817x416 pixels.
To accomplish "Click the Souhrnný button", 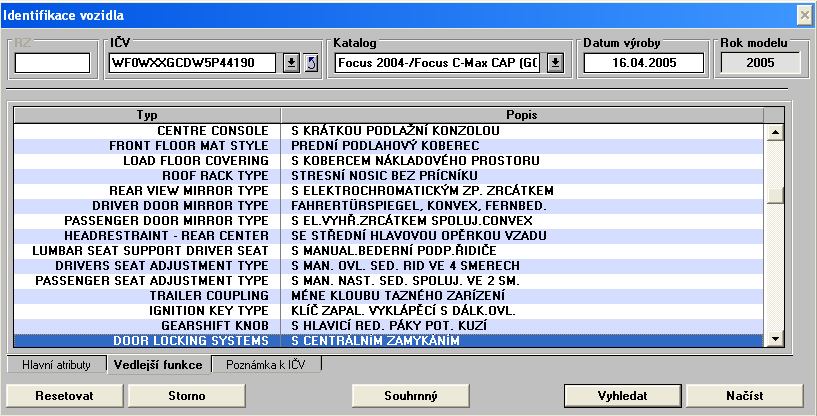I will click(x=411, y=396).
